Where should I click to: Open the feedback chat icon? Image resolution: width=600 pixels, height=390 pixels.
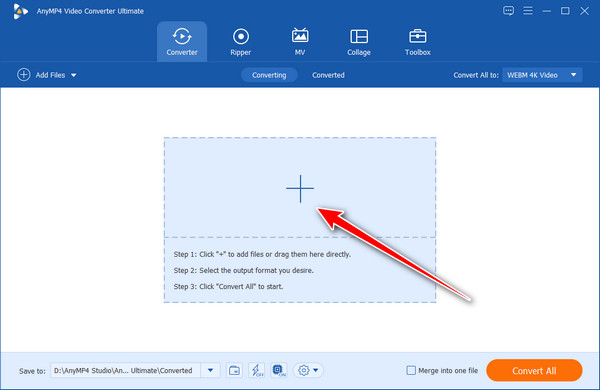click(508, 11)
